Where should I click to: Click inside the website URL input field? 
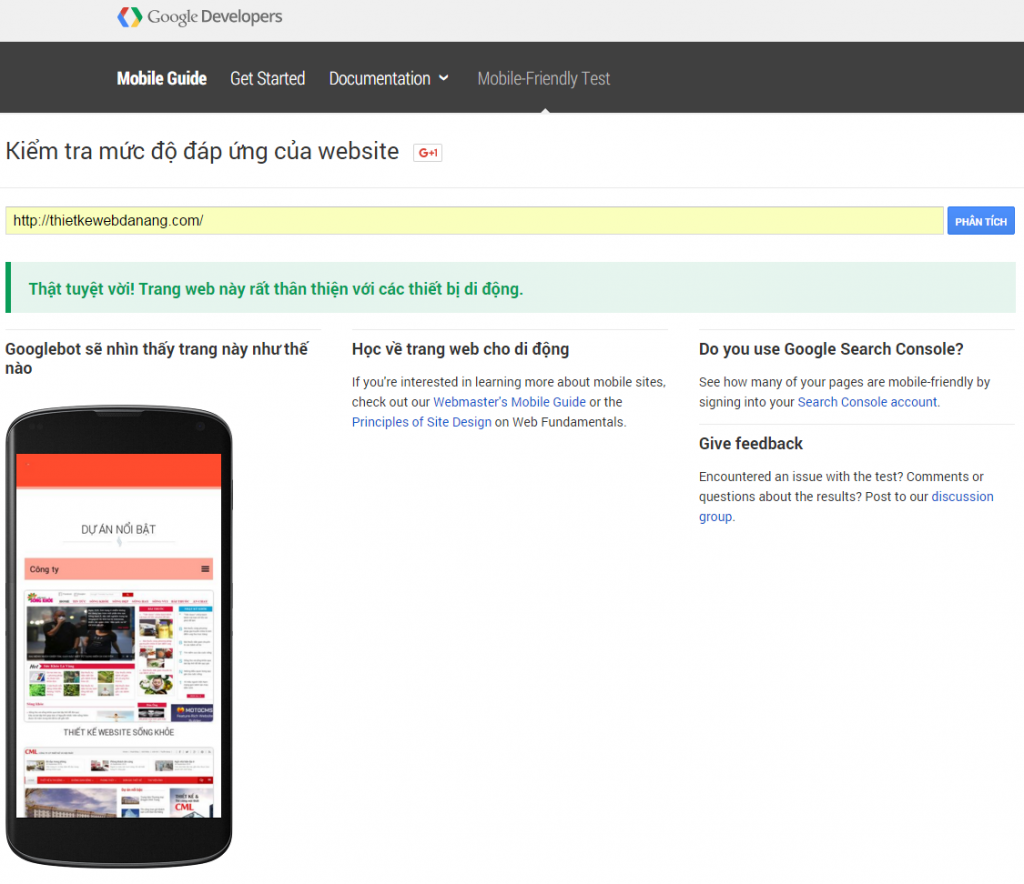pos(474,221)
